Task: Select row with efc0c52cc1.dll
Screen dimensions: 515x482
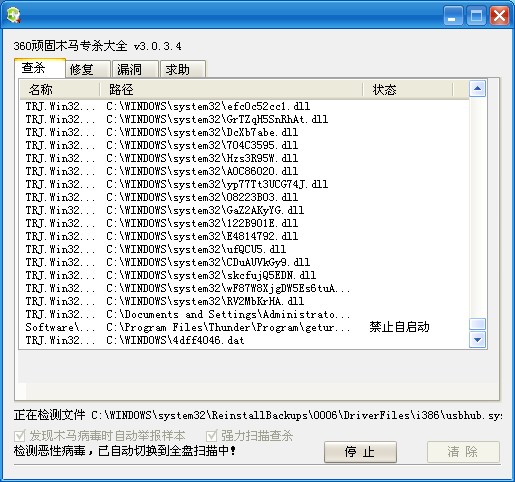Action: [x=244, y=106]
